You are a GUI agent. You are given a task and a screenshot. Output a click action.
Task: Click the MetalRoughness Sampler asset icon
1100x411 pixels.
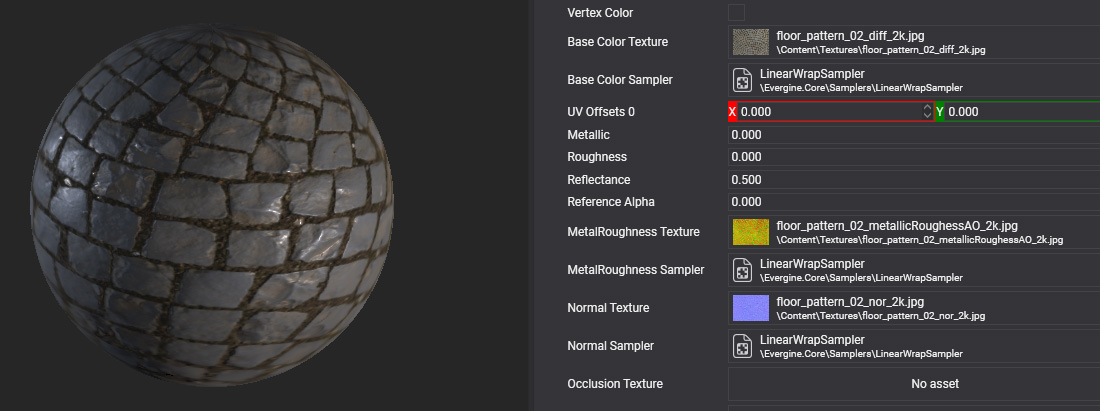pyautogui.click(x=743, y=270)
